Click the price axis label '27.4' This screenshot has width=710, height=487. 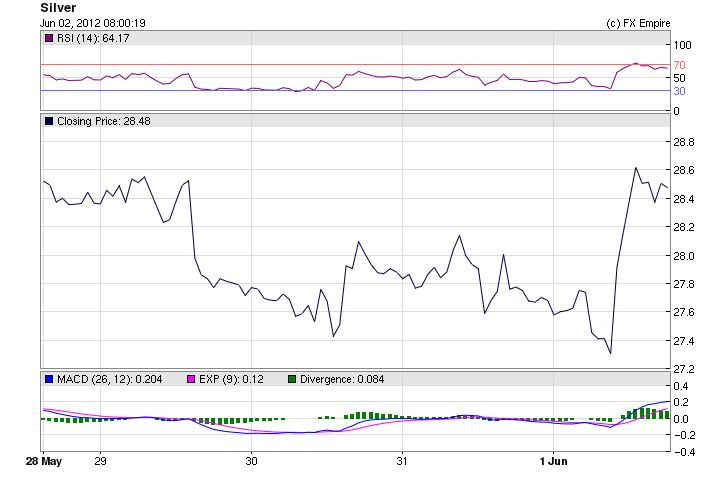(684, 341)
